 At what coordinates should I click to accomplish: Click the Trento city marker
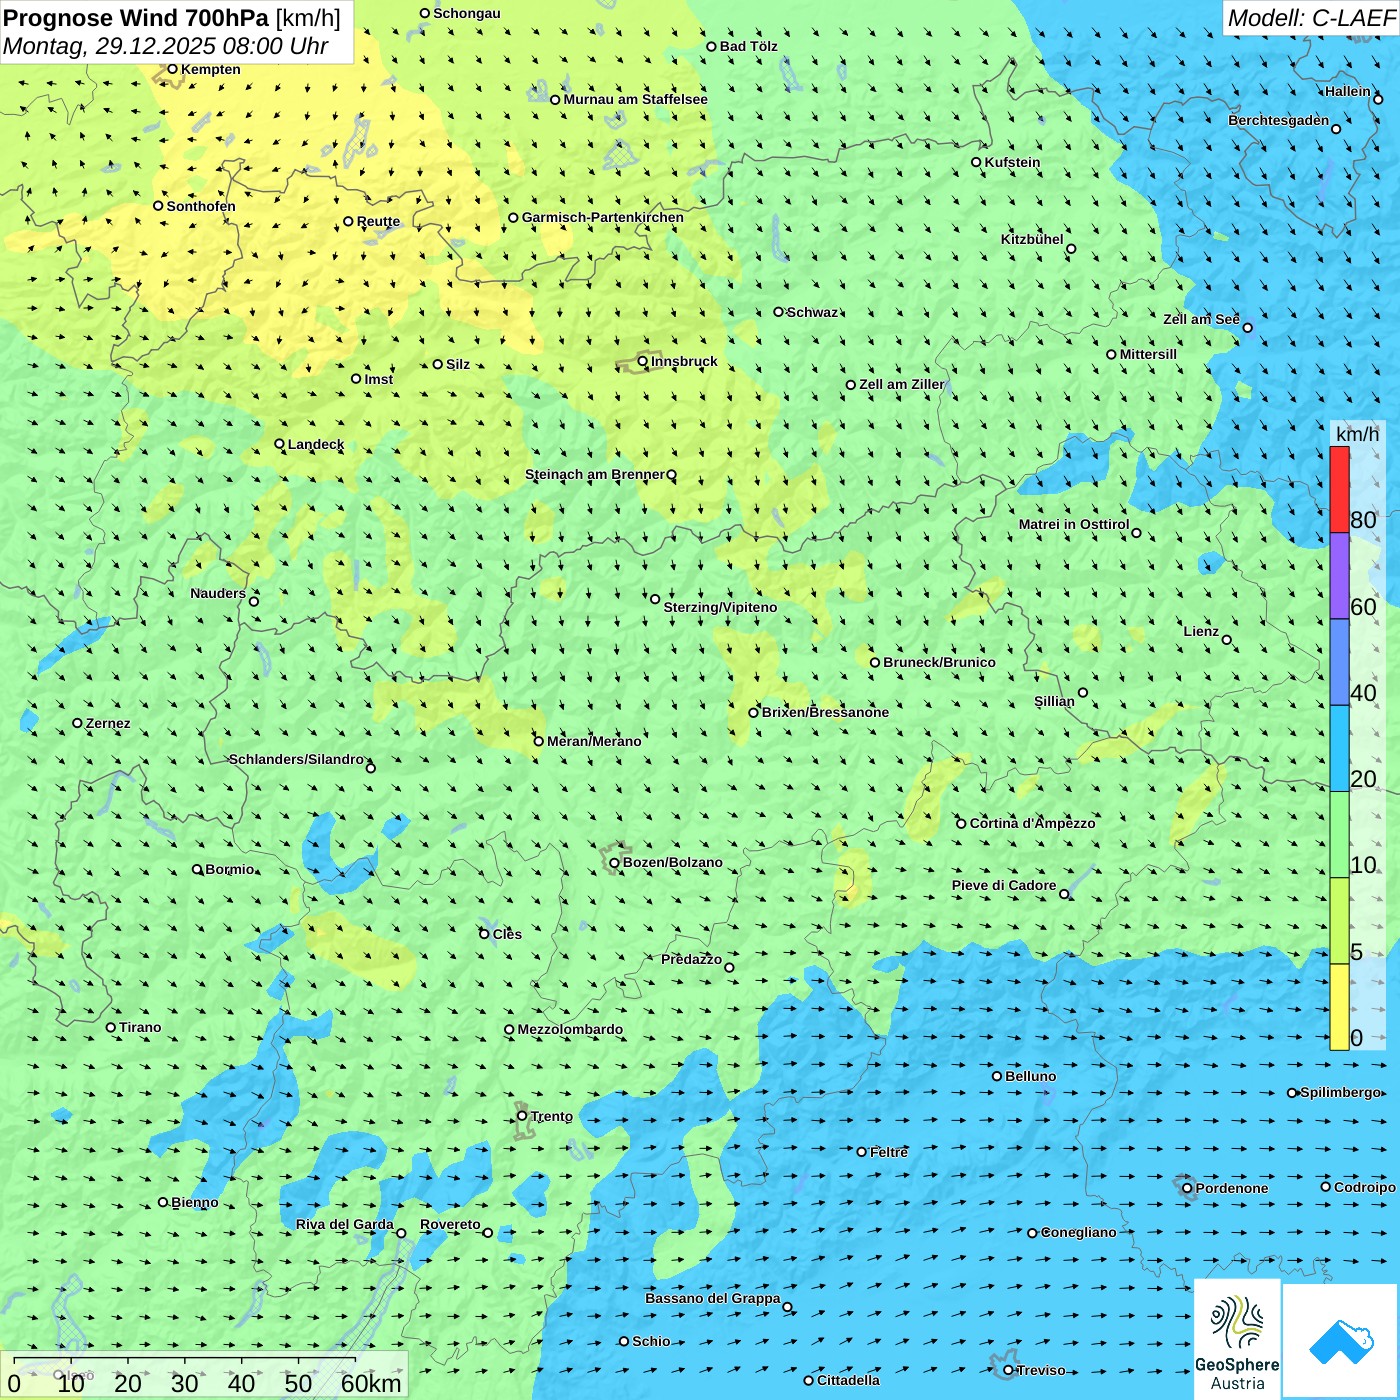pyautogui.click(x=522, y=1116)
